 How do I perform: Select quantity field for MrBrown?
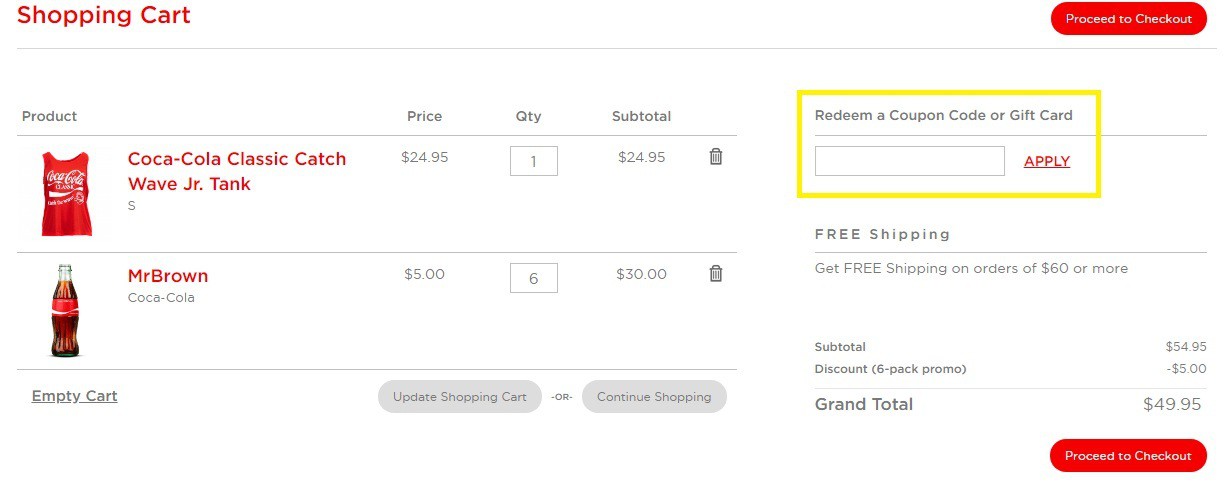tap(534, 278)
